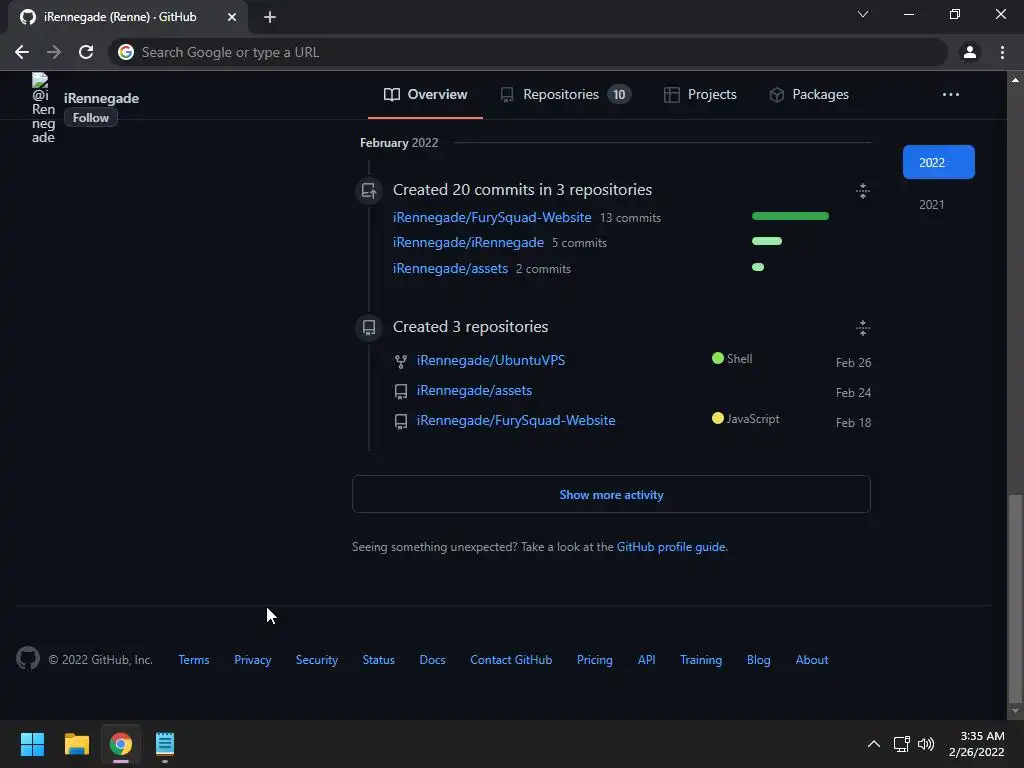Open the tab search chevron
1024x768 pixels.
click(x=863, y=14)
